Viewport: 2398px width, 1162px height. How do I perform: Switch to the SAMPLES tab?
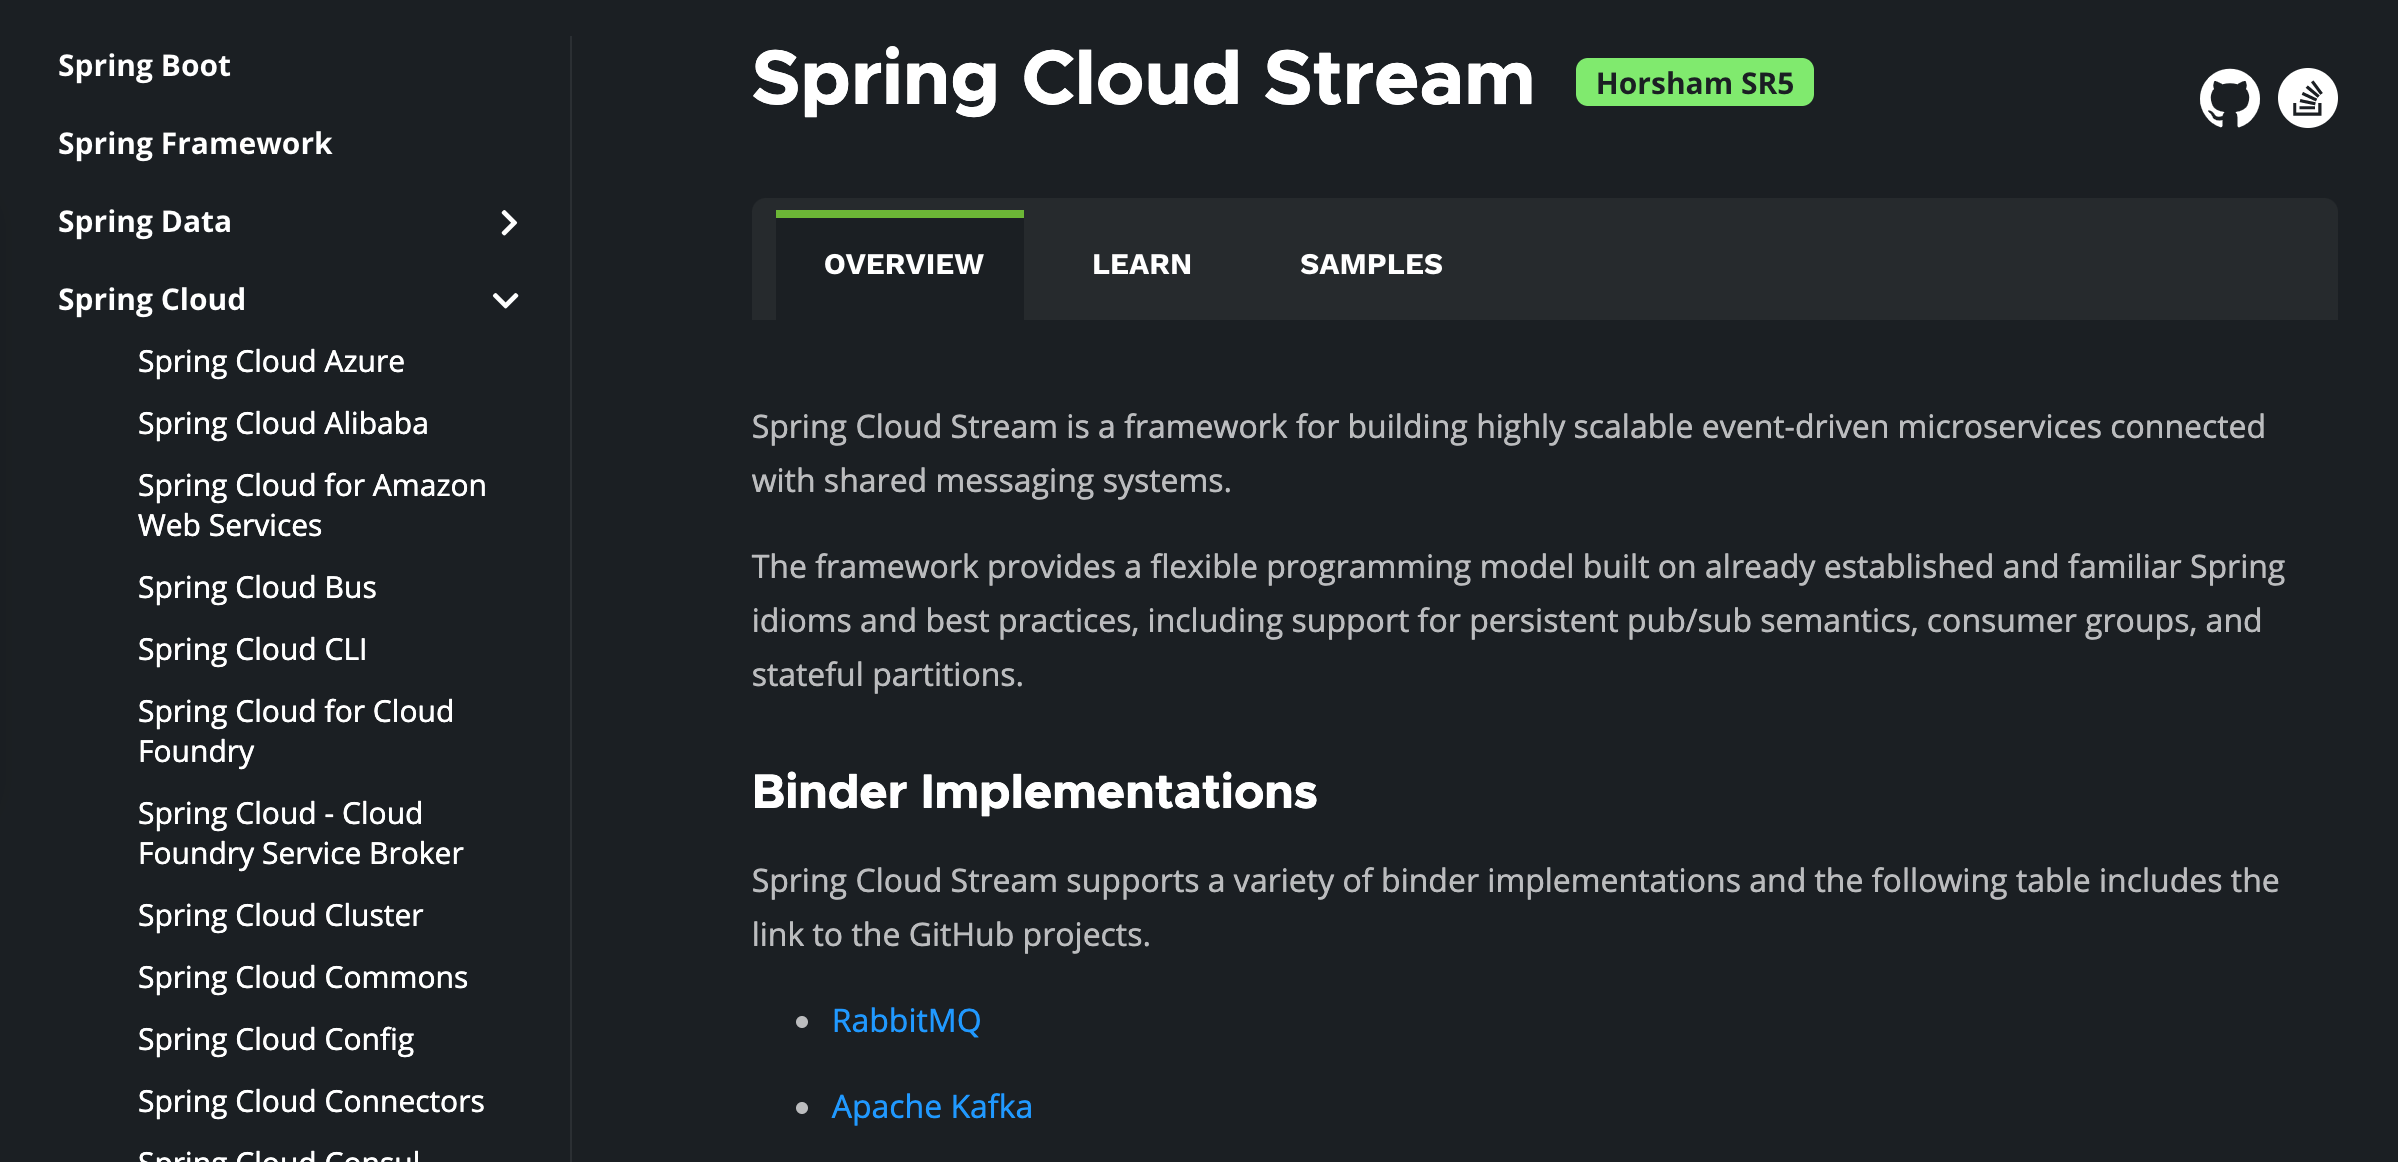pos(1371,264)
